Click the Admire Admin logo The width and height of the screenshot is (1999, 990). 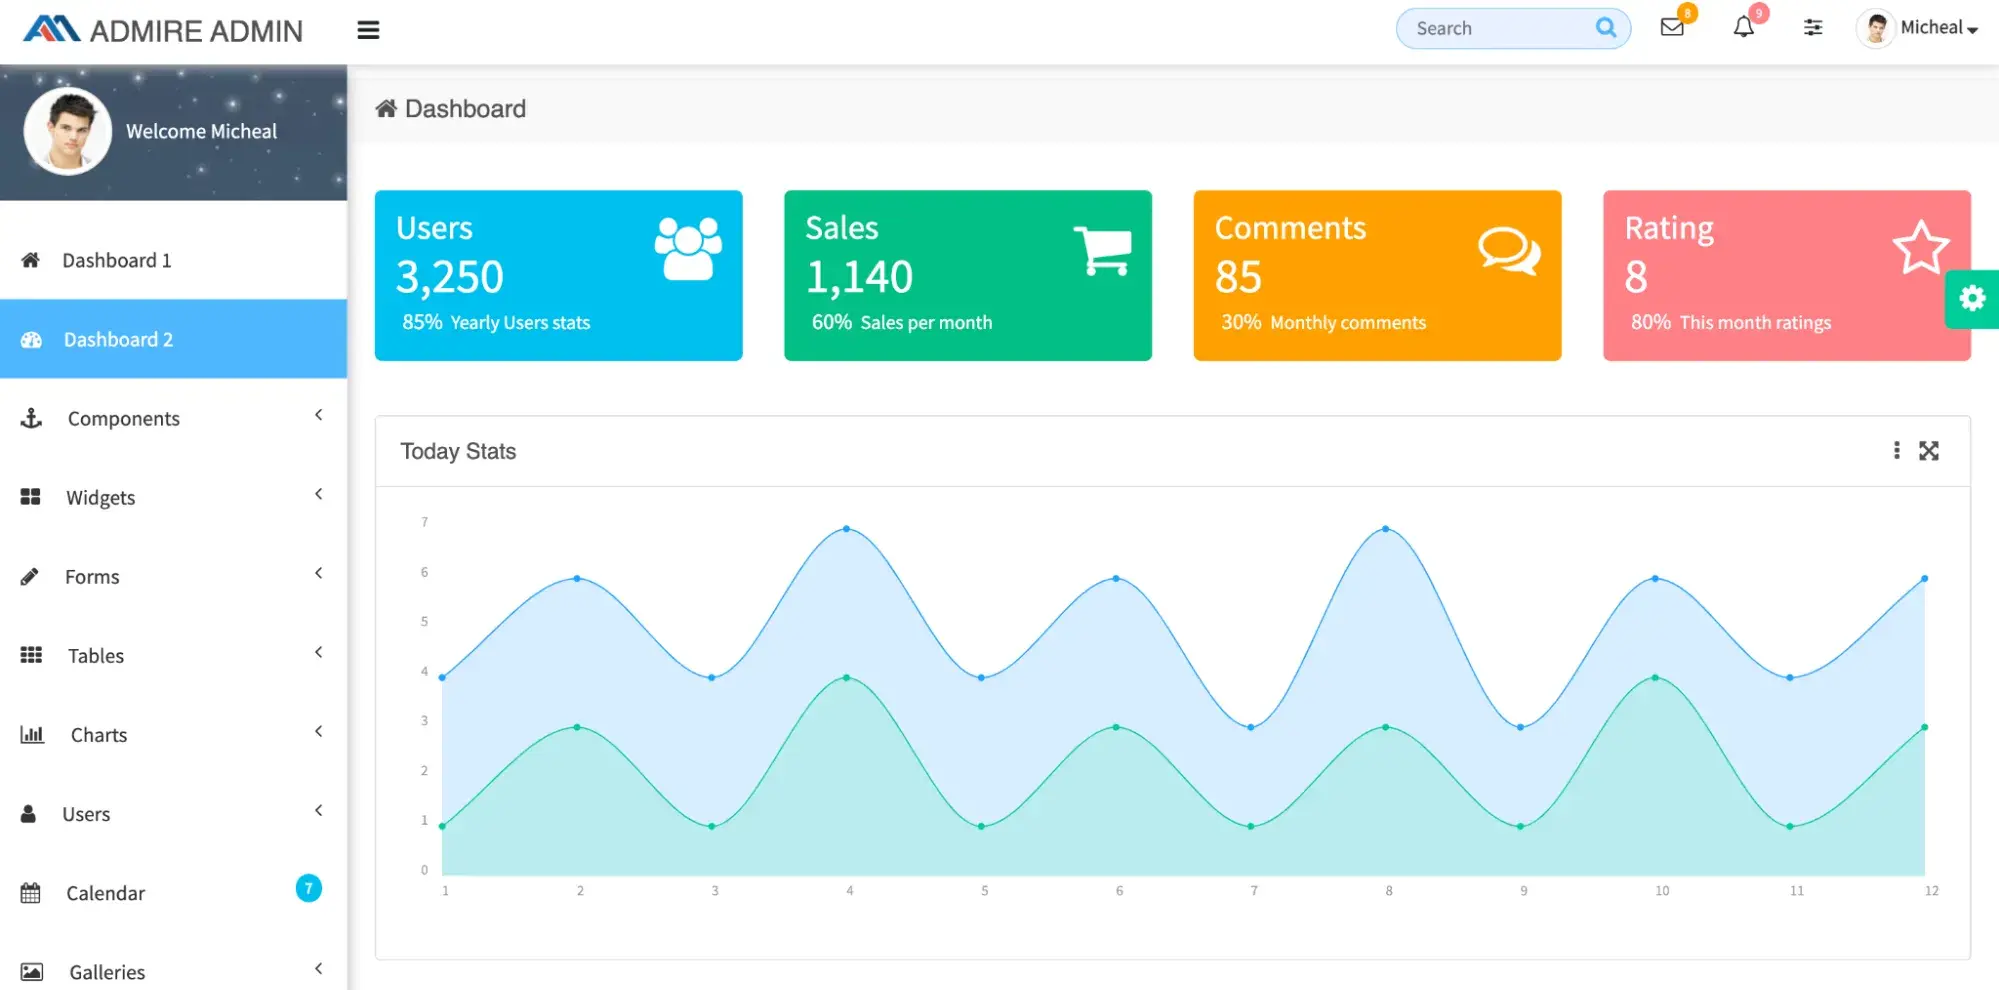click(163, 30)
